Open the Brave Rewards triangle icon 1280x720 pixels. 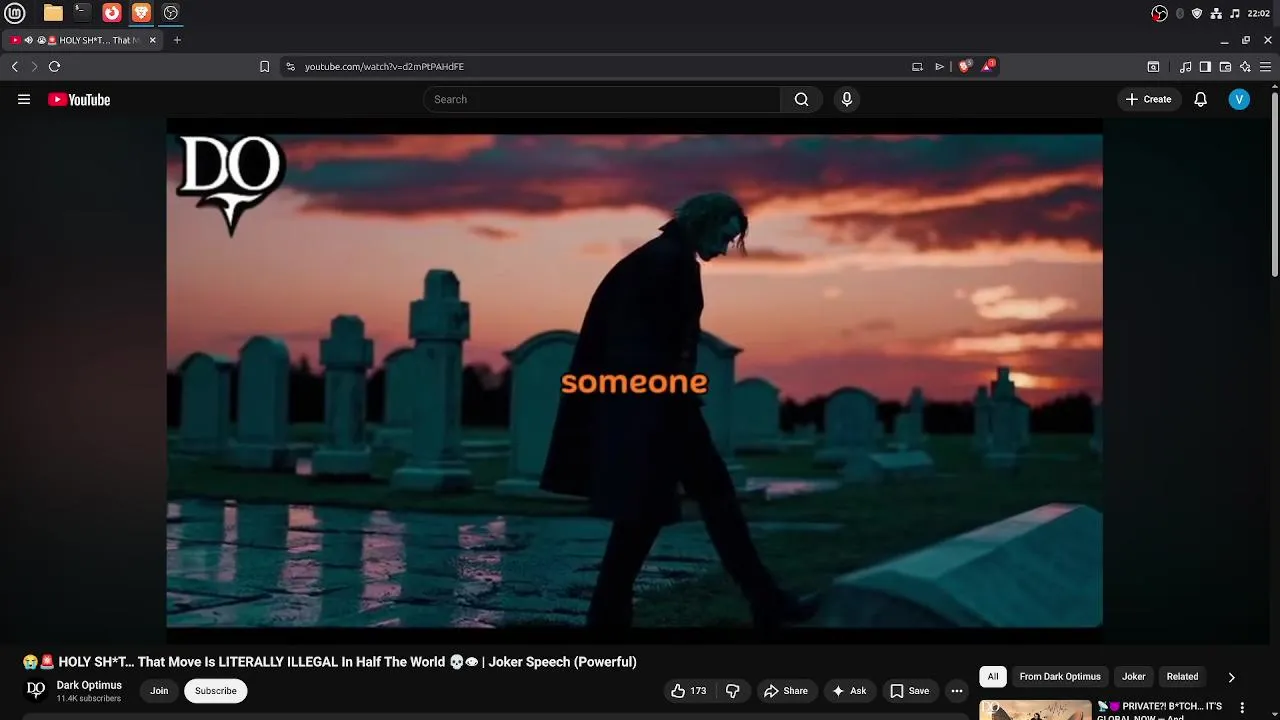click(x=989, y=66)
